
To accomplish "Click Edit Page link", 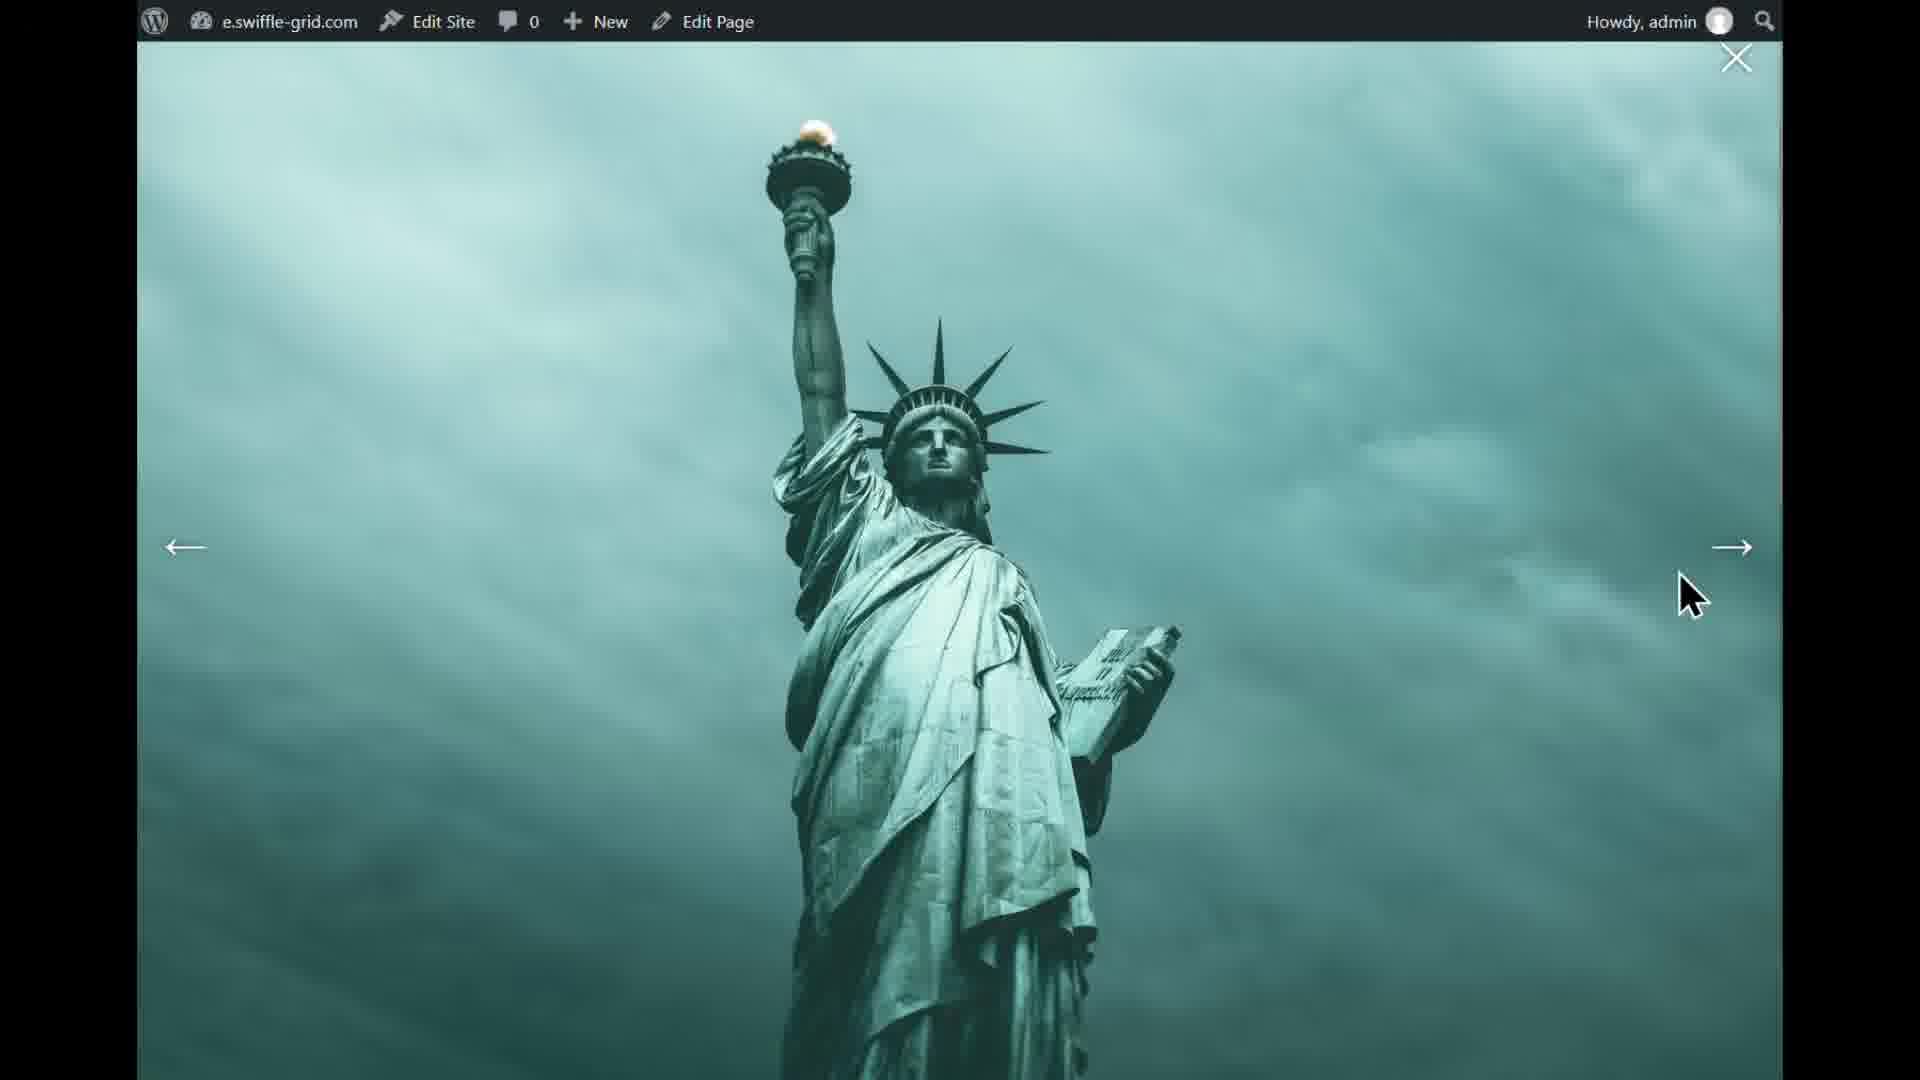I will pyautogui.click(x=703, y=21).
